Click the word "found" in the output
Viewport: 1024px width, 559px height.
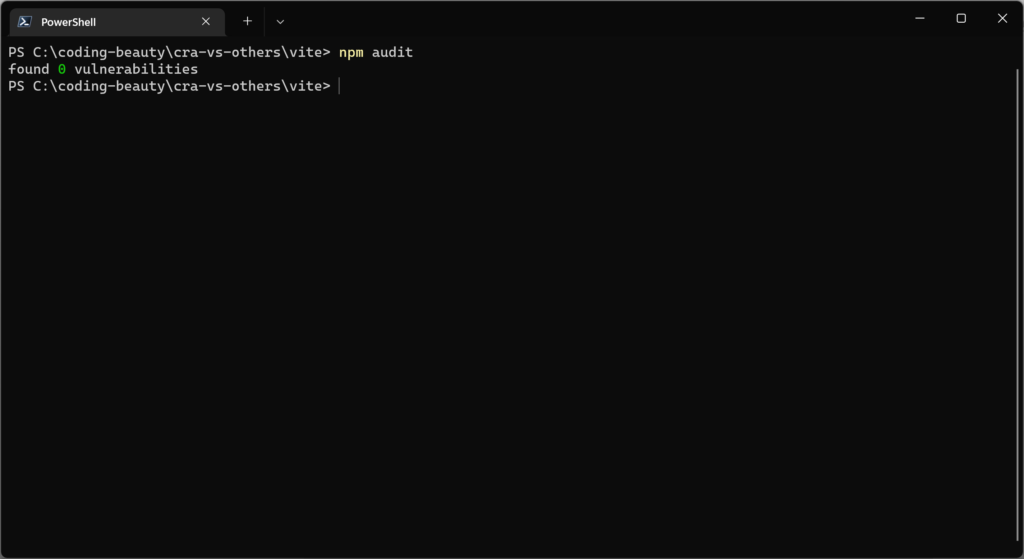(x=28, y=69)
